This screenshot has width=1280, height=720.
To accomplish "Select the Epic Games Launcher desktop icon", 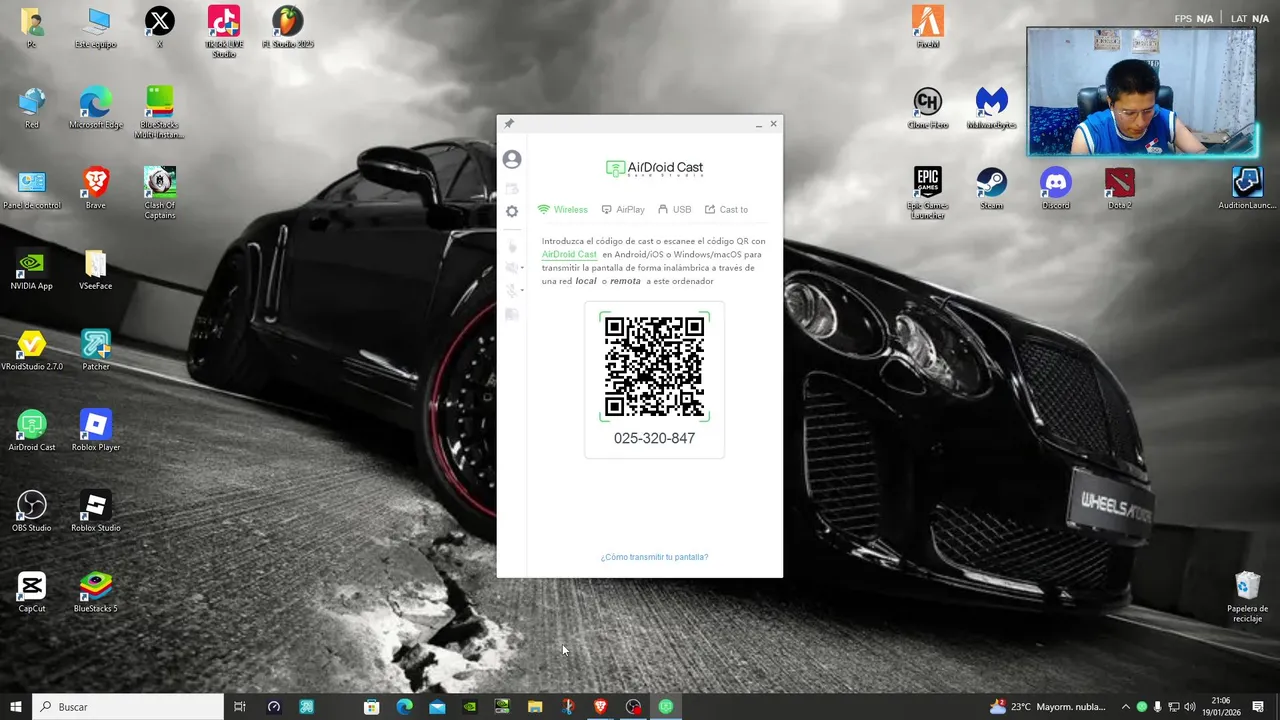I will click(x=928, y=193).
